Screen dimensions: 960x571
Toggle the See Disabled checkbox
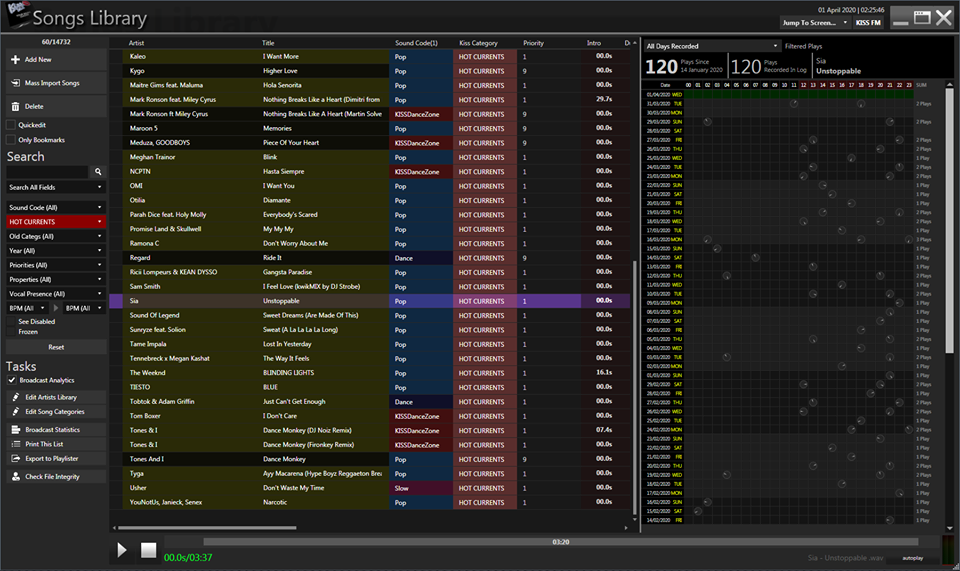(x=10, y=321)
